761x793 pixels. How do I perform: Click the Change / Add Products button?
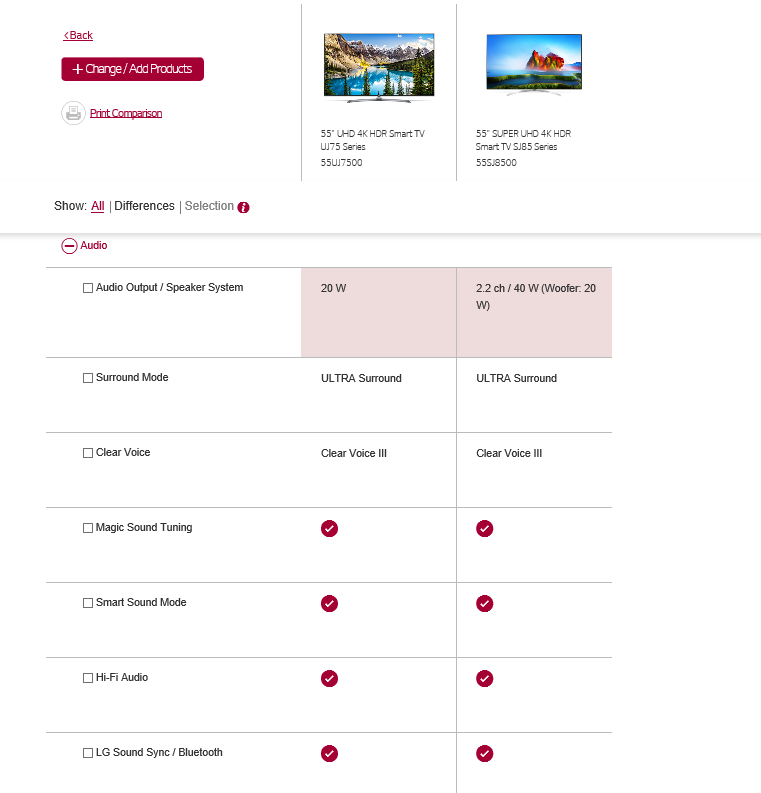click(x=132, y=69)
